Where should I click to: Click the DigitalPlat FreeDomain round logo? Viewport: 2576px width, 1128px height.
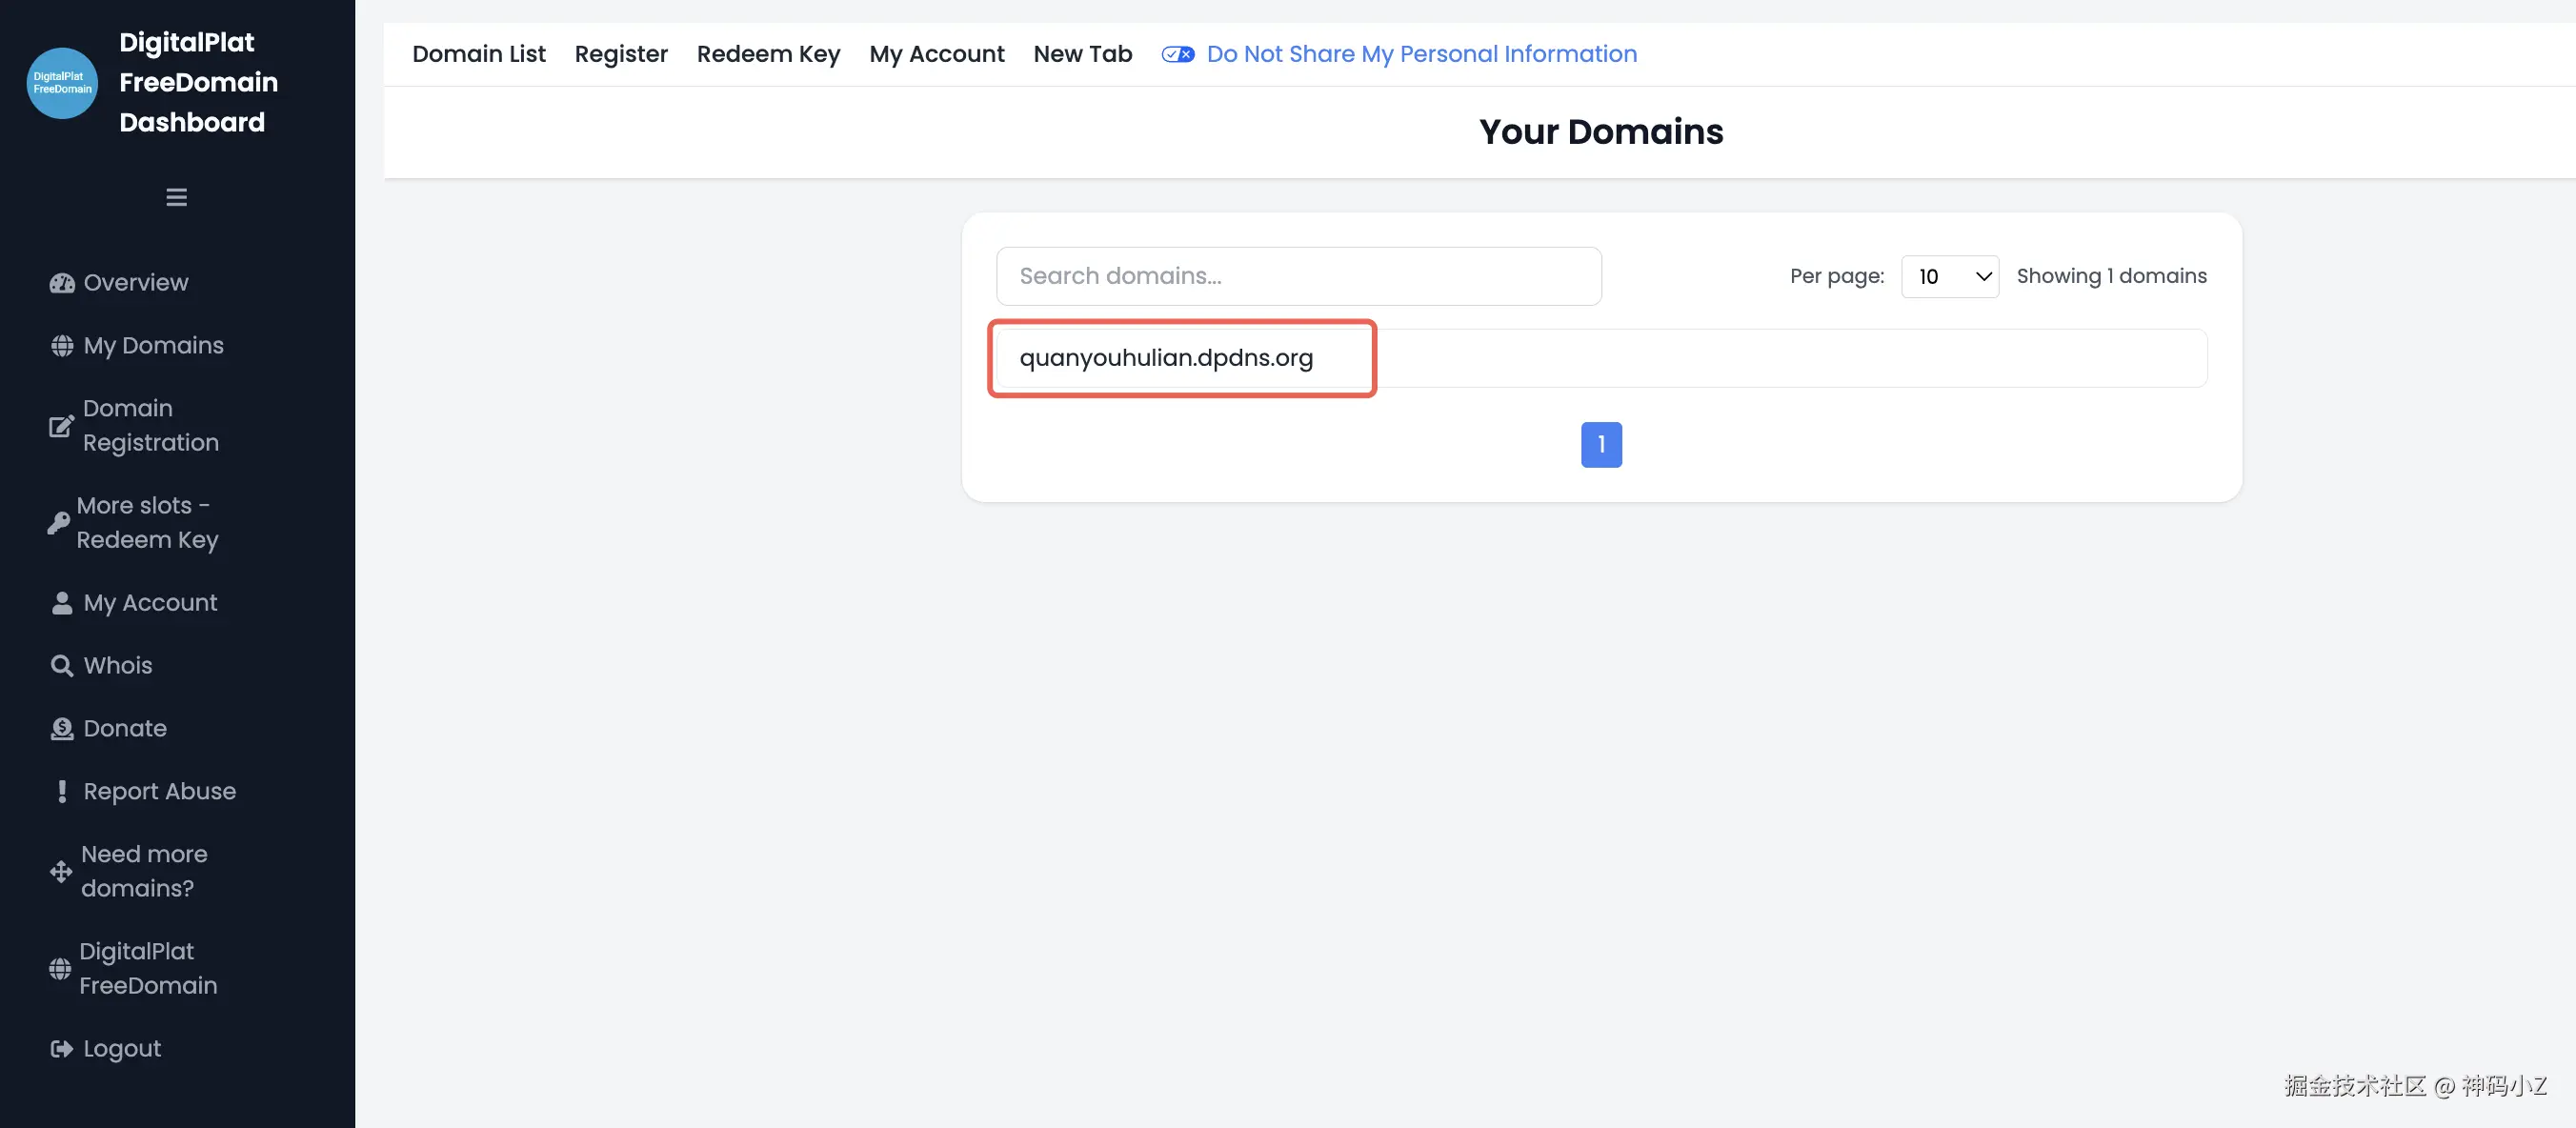[x=62, y=83]
